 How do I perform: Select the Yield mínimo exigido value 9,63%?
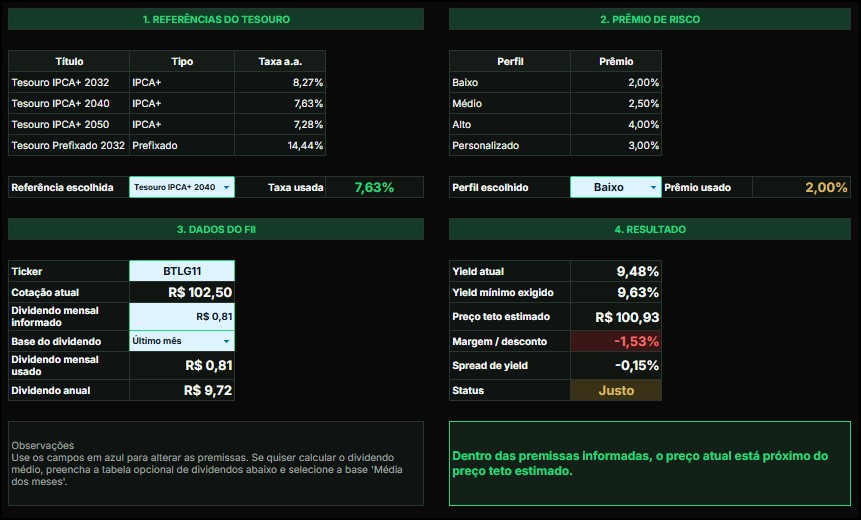click(x=616, y=292)
